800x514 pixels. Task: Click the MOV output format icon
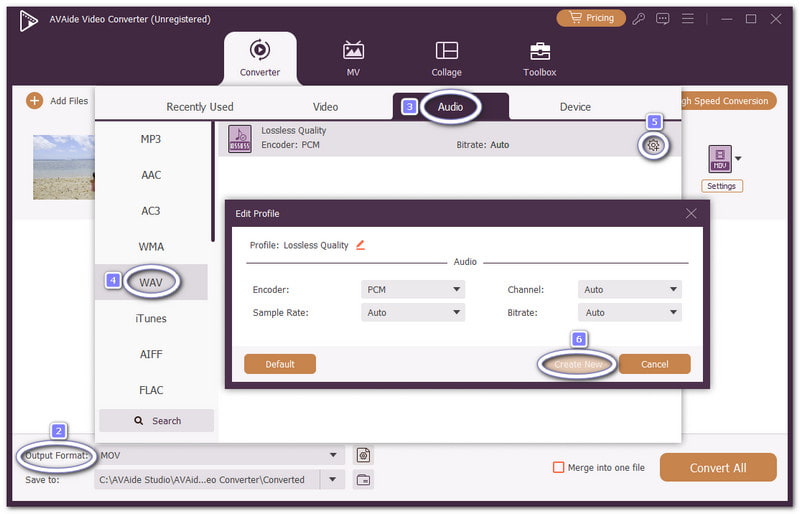click(x=719, y=159)
